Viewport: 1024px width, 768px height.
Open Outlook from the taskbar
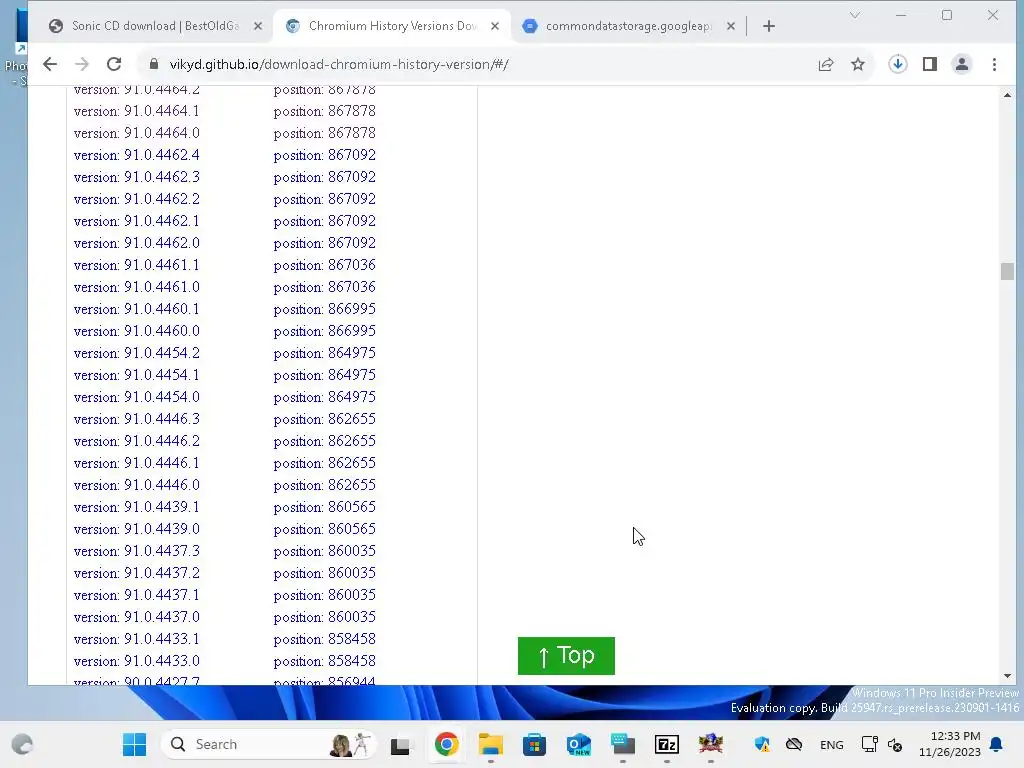pyautogui.click(x=579, y=744)
